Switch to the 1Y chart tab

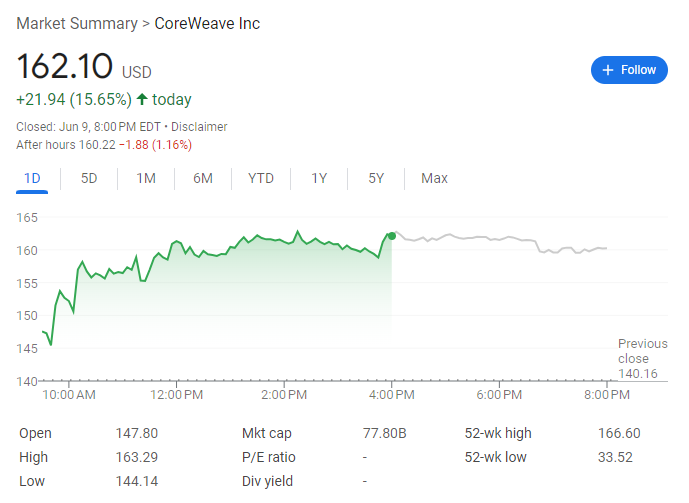point(319,178)
